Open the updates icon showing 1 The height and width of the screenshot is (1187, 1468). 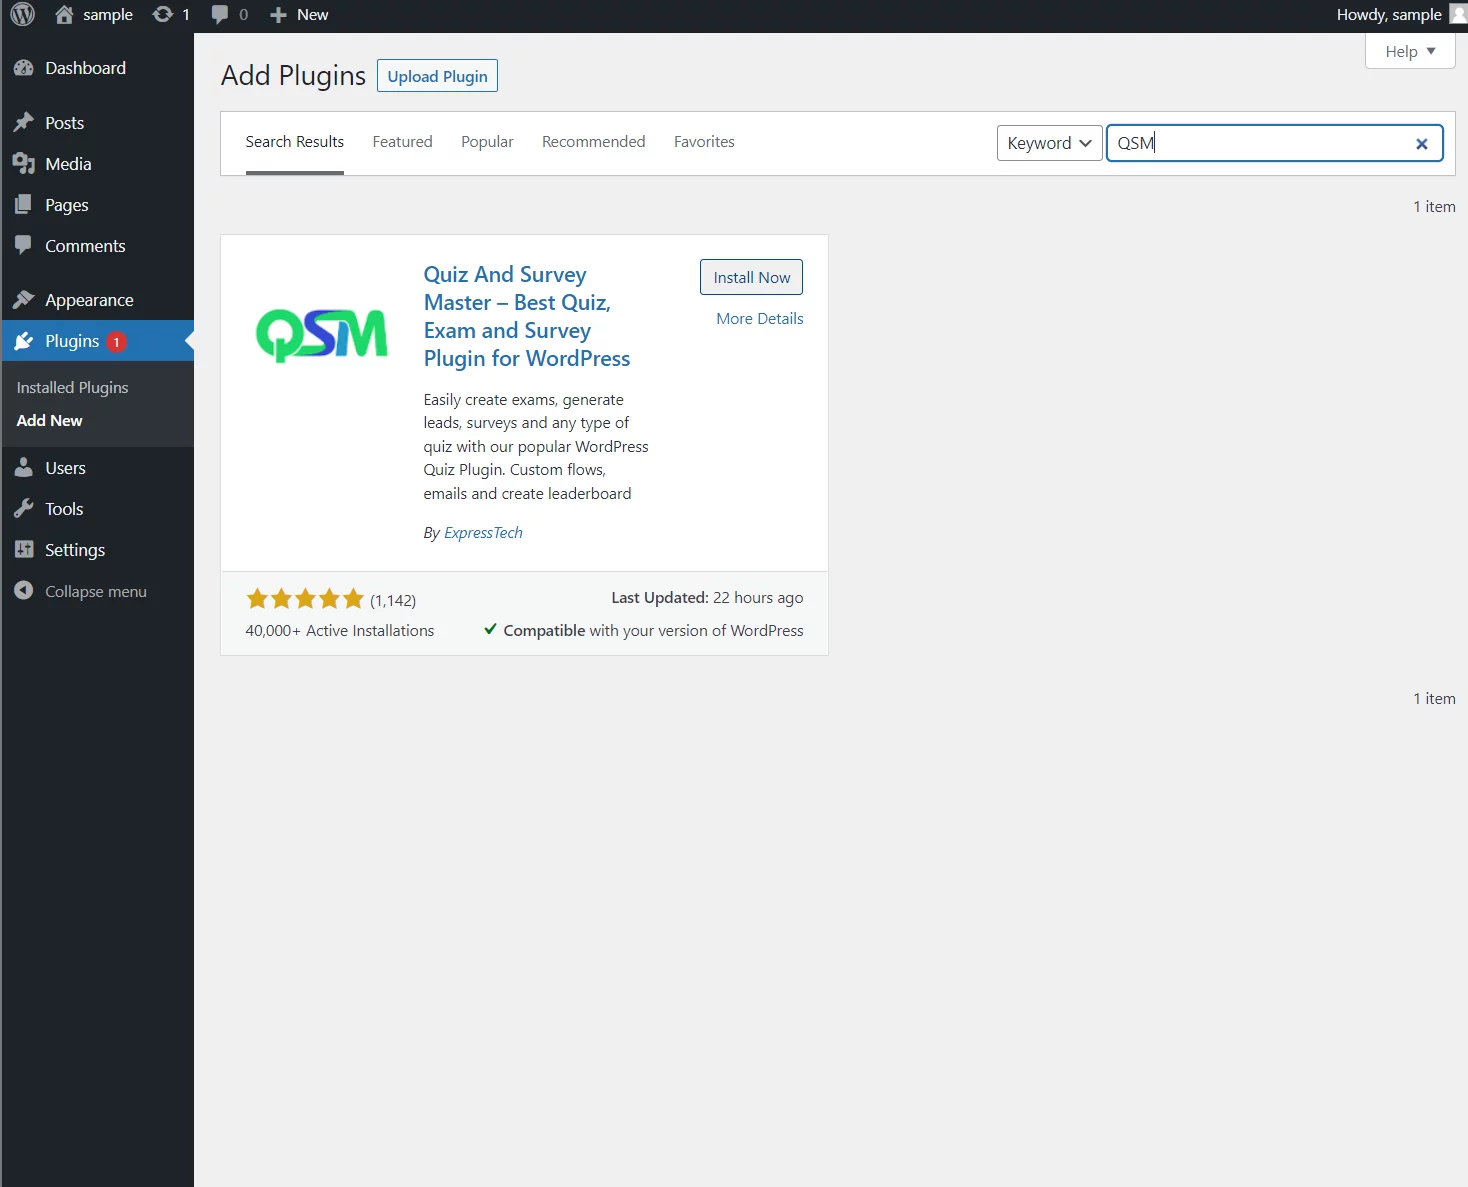pyautogui.click(x=171, y=15)
